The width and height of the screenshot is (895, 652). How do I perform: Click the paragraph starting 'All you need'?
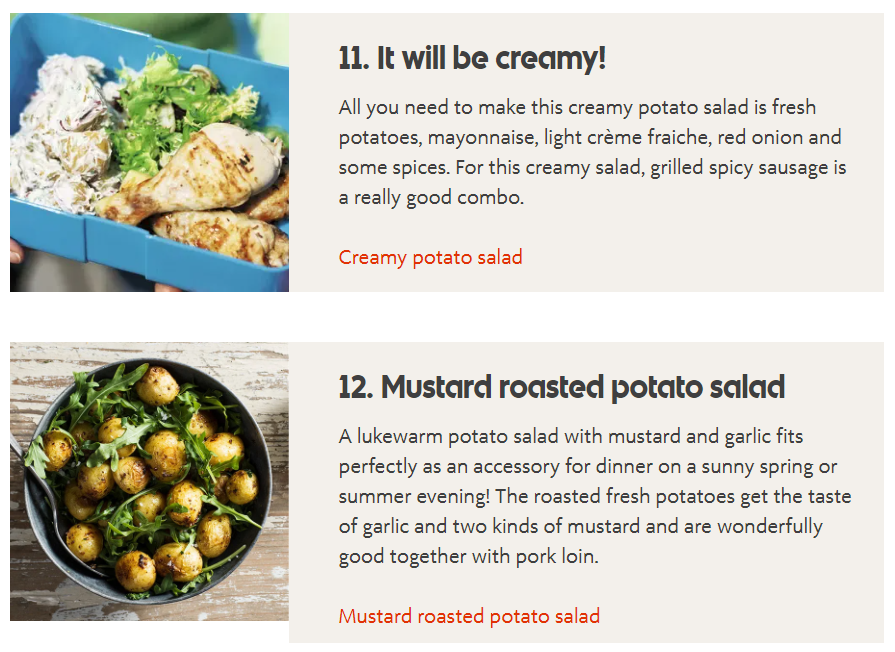tap(592, 152)
